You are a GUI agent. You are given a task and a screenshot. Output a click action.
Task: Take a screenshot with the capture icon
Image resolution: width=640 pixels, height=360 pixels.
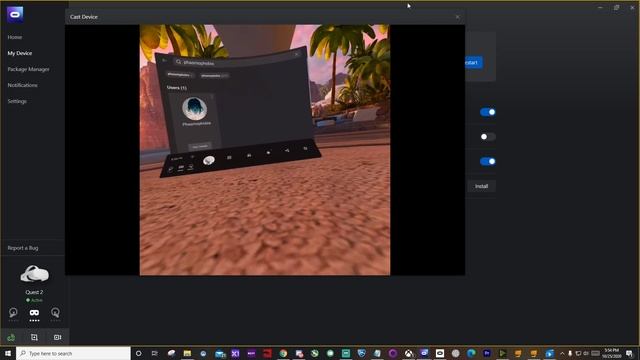click(34, 337)
